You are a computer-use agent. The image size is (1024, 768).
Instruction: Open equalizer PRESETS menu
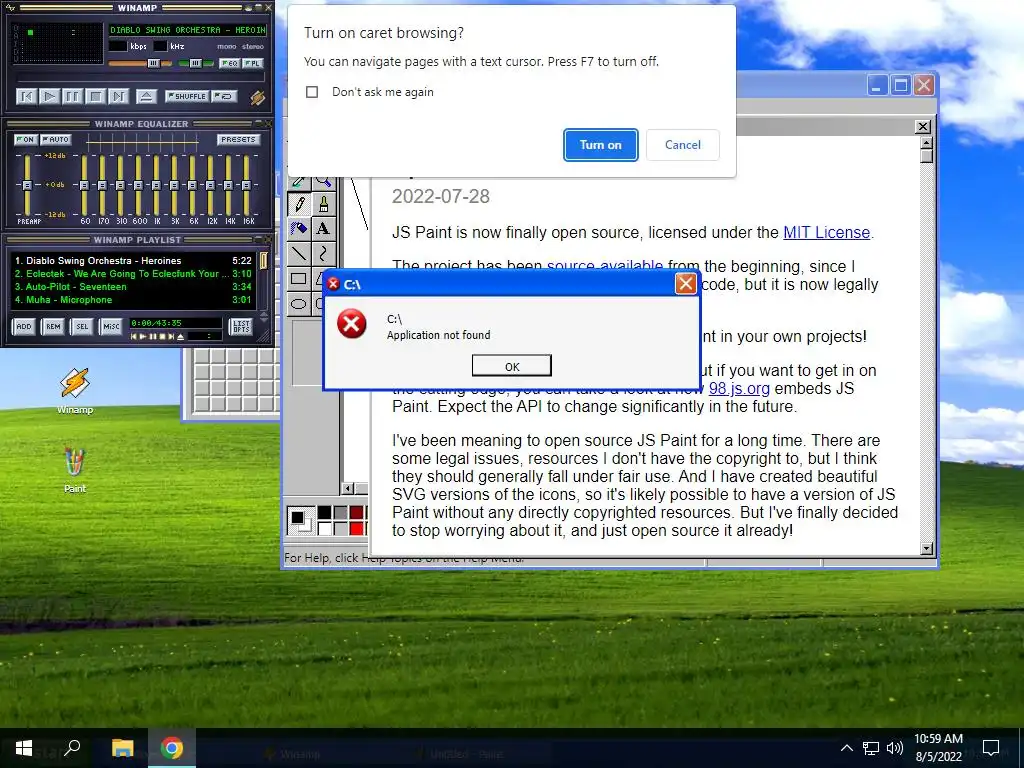[x=238, y=139]
